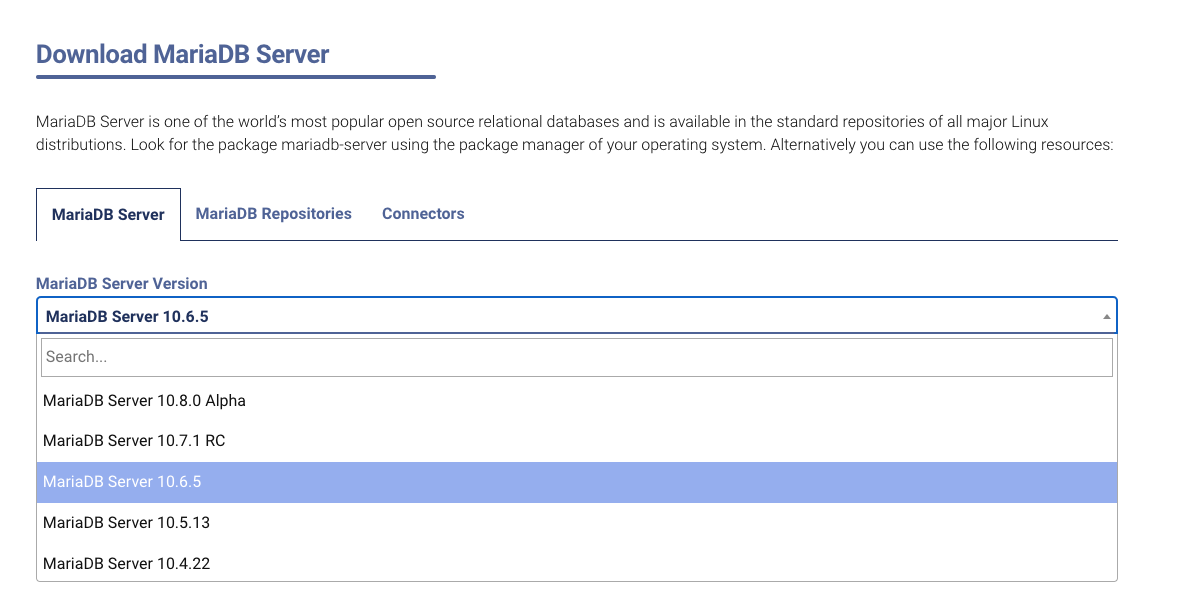Image resolution: width=1189 pixels, height=611 pixels.
Task: Choose MariaDB Server 10.4.22 option
Action: pos(576,563)
